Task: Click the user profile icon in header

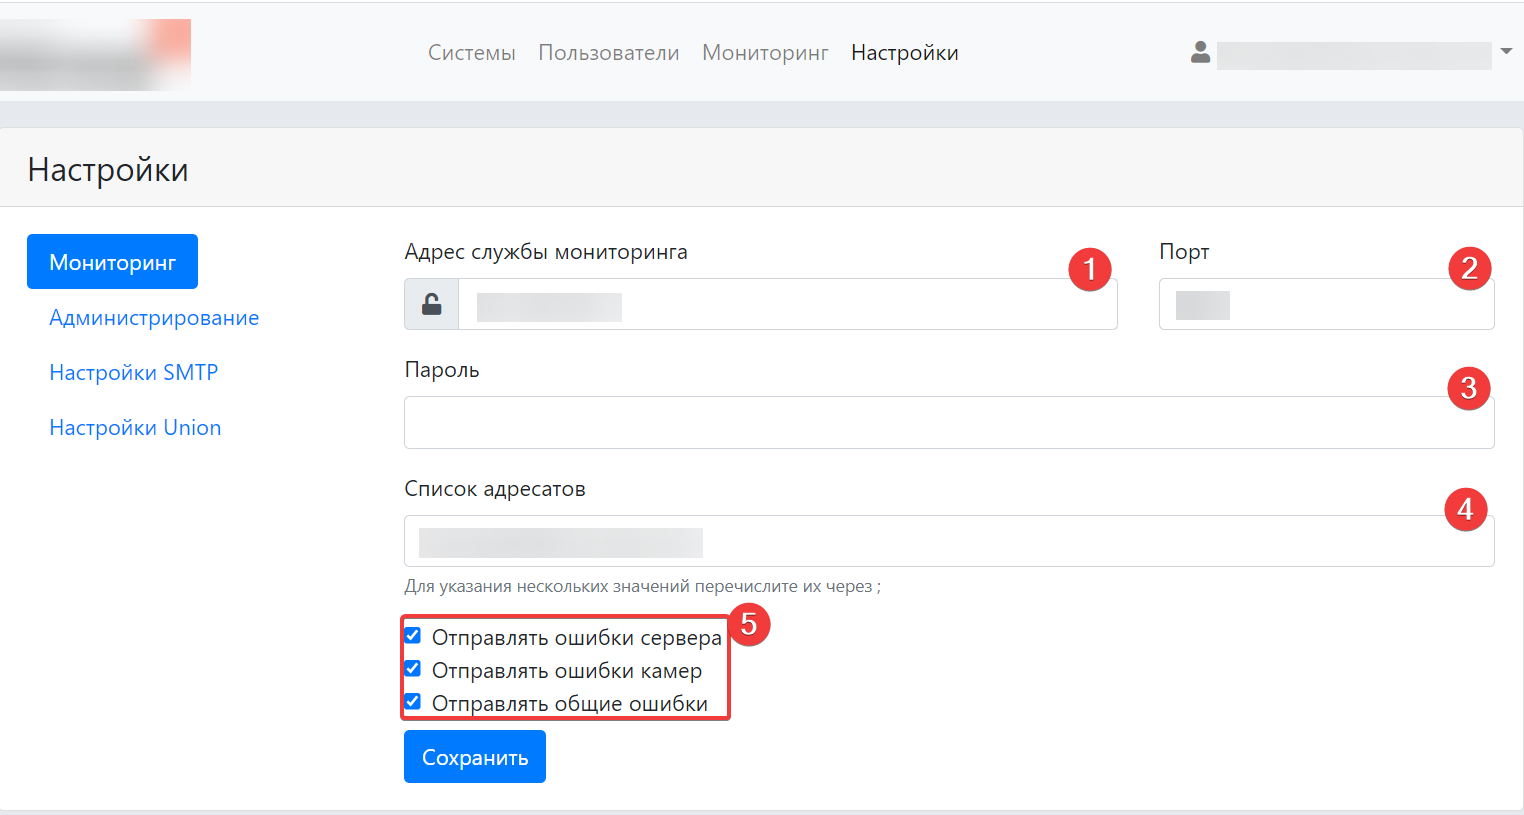Action: pos(1200,52)
